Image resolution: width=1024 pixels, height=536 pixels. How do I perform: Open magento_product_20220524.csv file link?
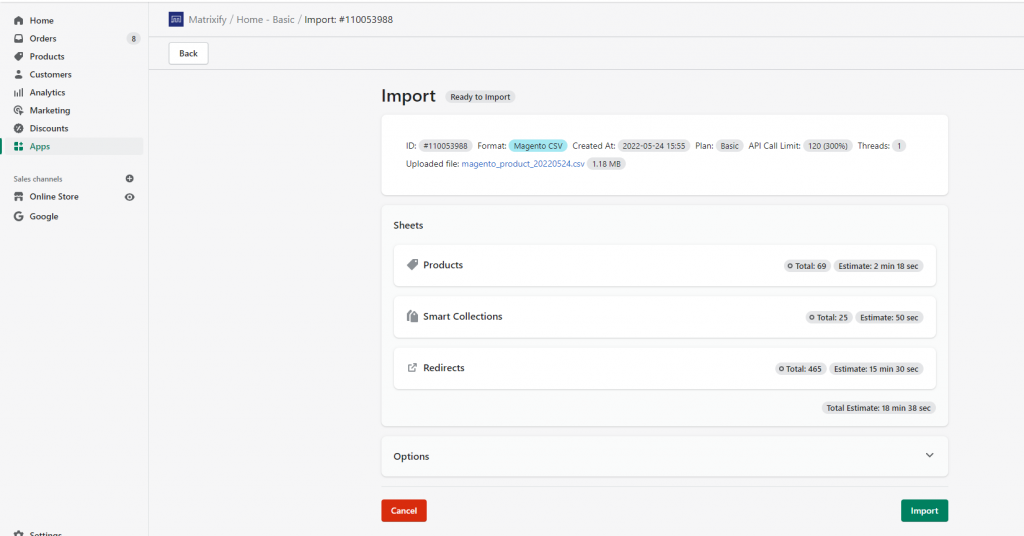click(522, 164)
